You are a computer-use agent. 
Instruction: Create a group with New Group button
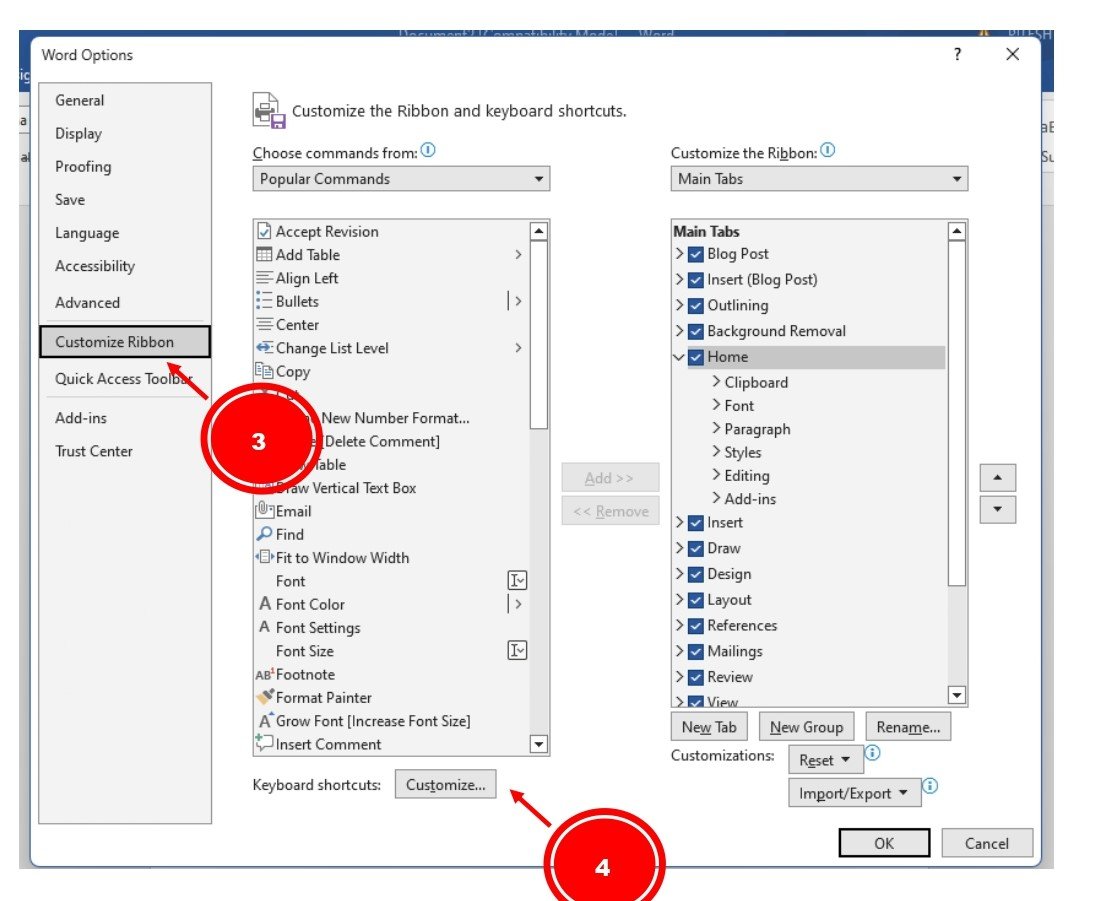click(806, 727)
